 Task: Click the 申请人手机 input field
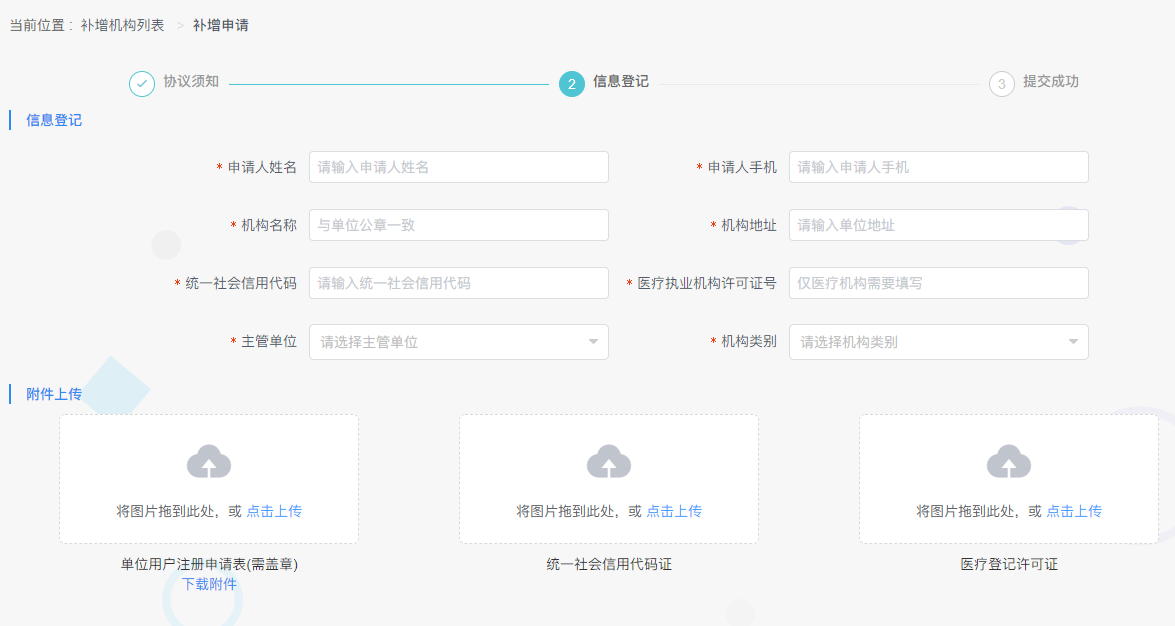coord(938,166)
